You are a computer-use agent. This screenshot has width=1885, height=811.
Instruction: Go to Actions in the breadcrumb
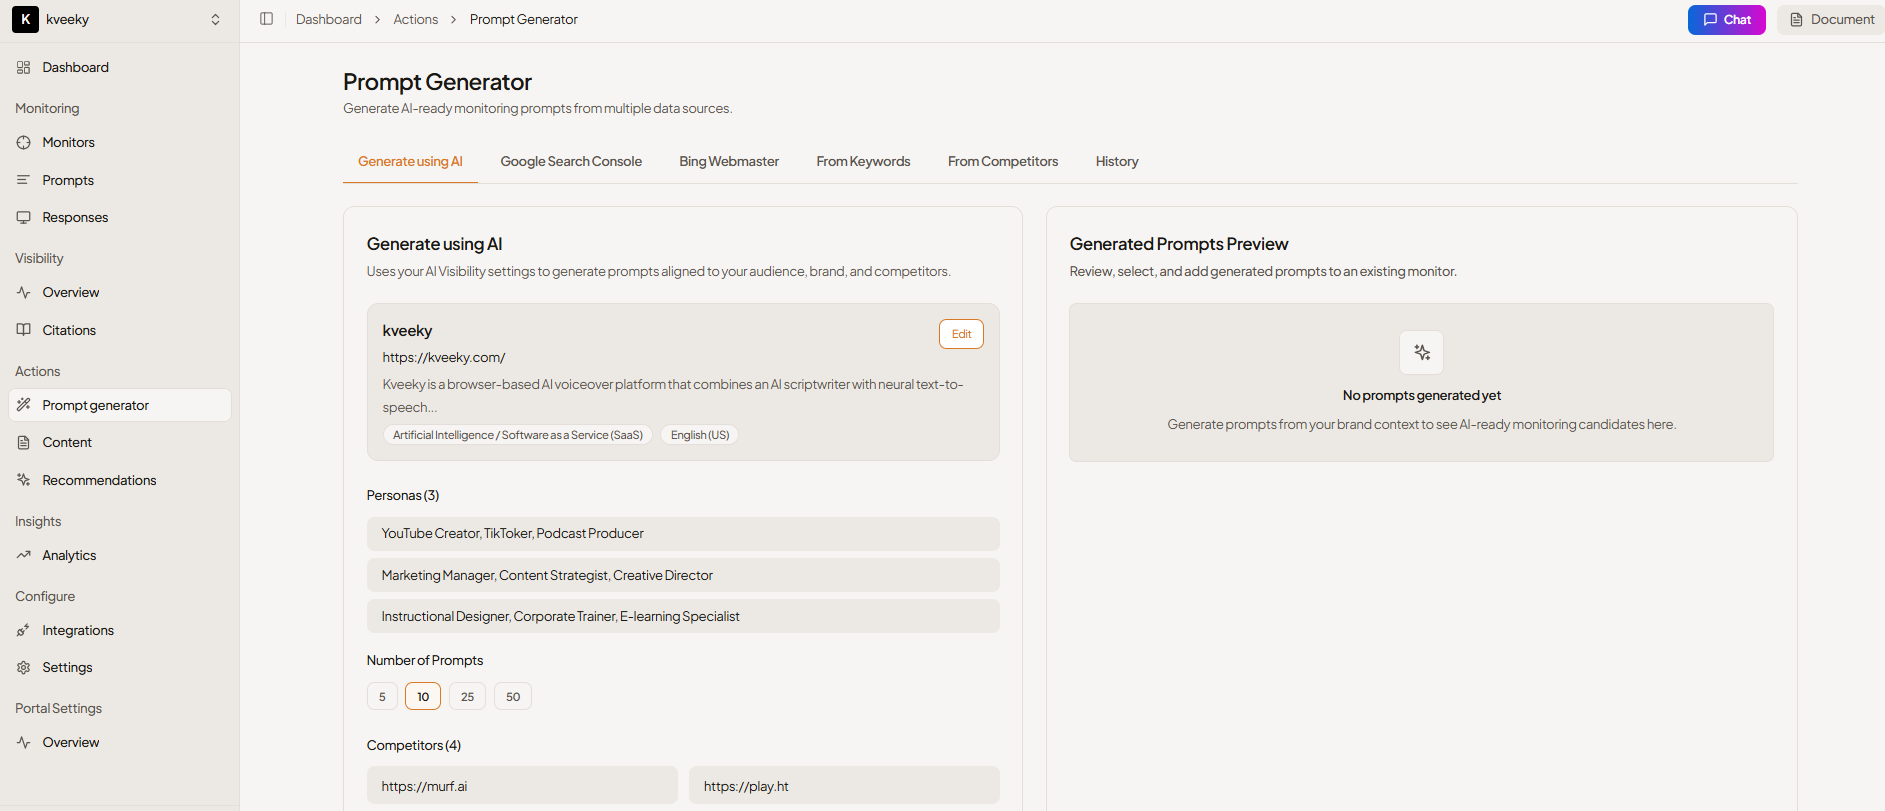pos(415,20)
